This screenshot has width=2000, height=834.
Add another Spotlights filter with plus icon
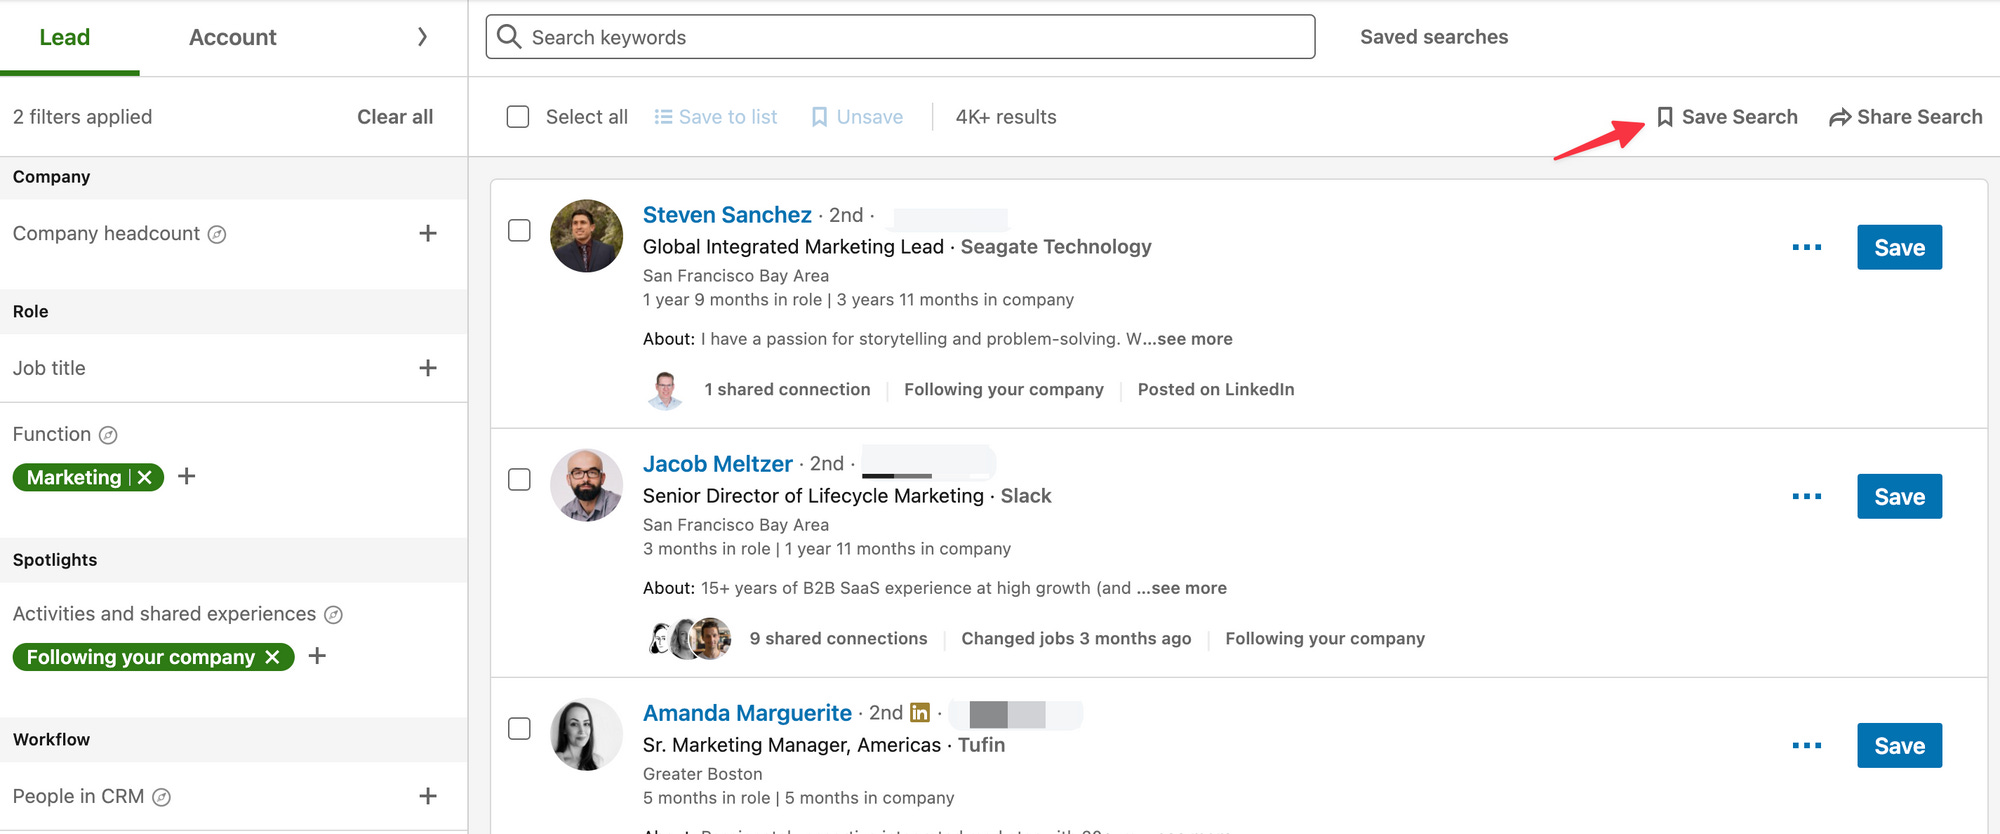pyautogui.click(x=318, y=656)
